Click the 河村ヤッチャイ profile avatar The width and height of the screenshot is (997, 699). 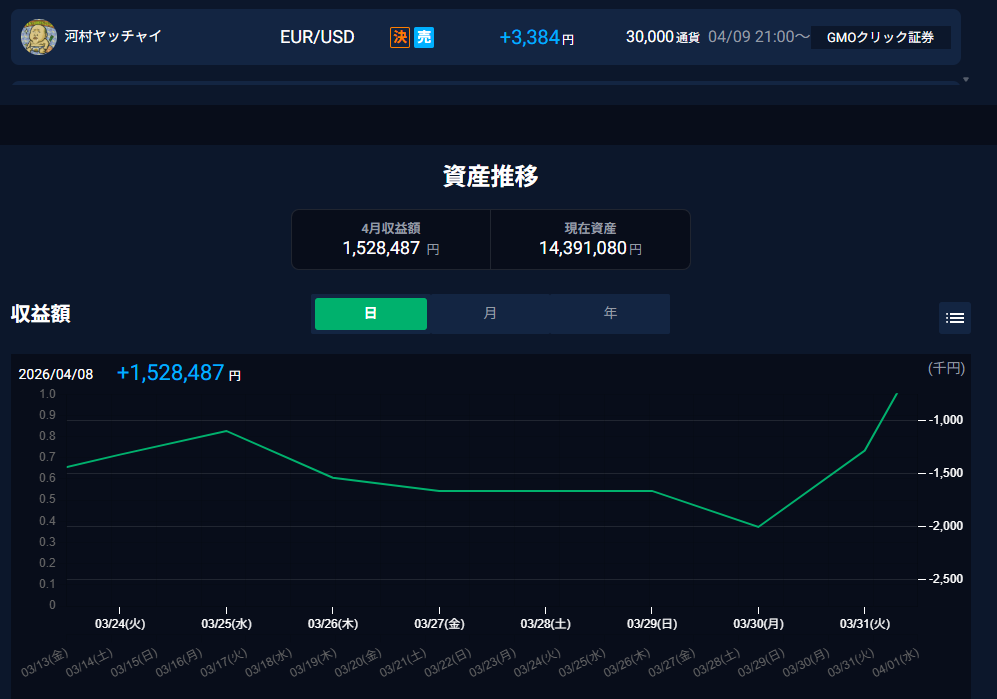[39, 37]
